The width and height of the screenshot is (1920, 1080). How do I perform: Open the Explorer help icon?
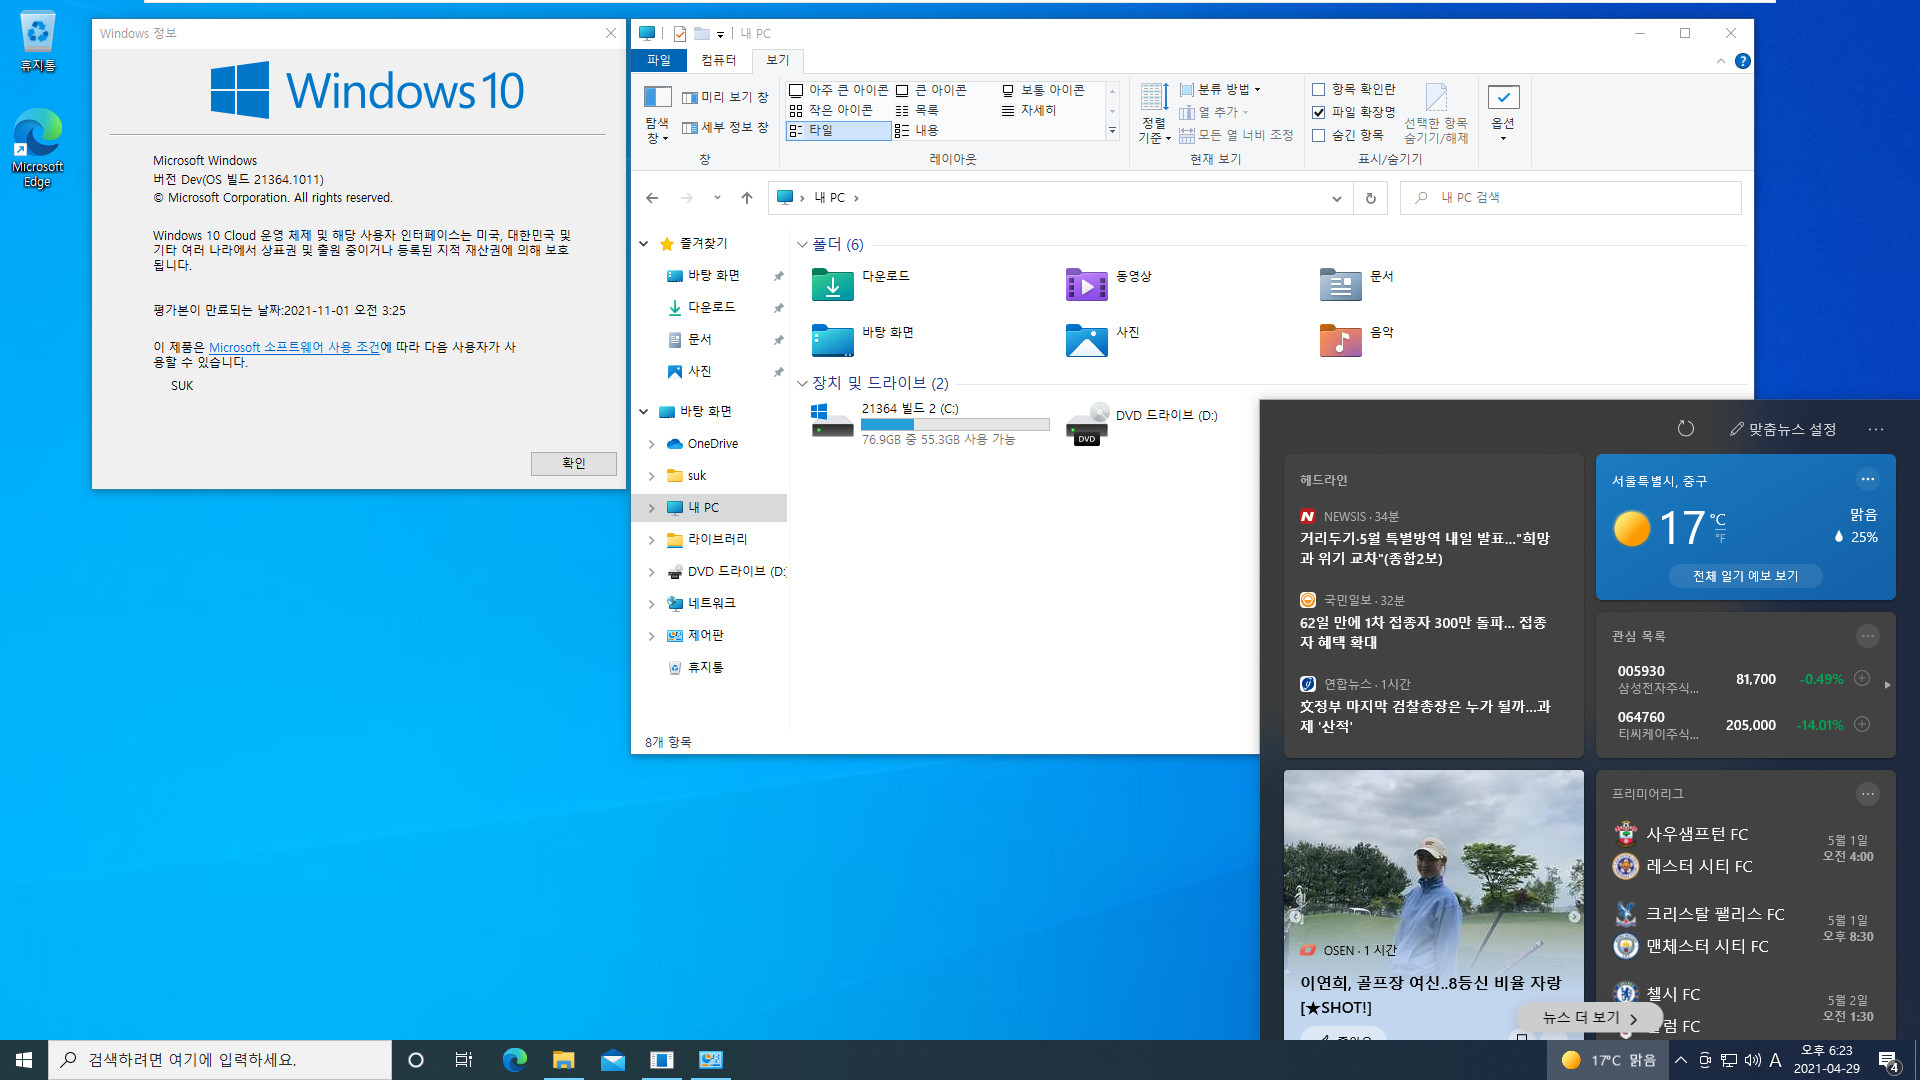(1743, 61)
